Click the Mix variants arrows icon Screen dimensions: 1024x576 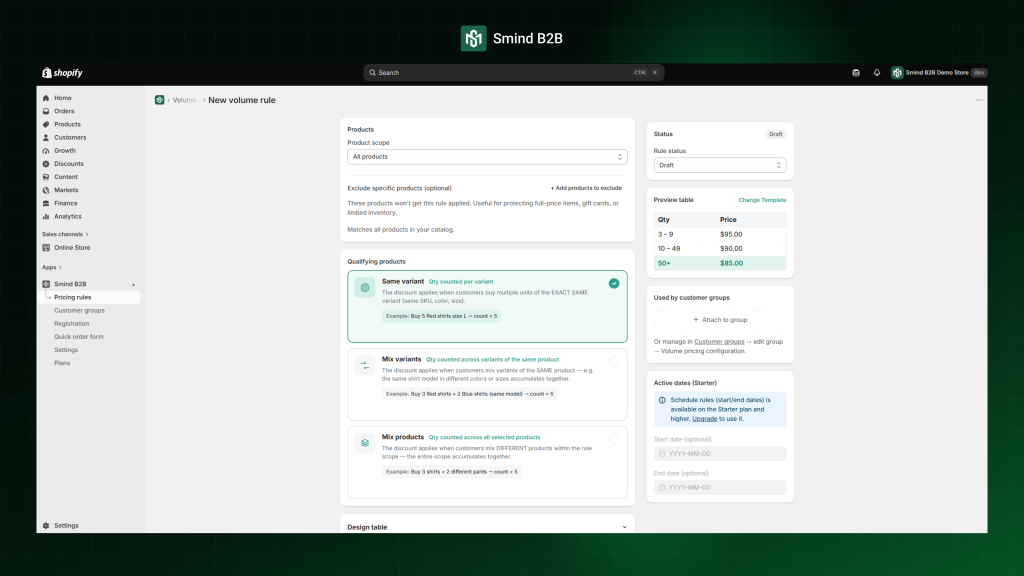coord(364,365)
